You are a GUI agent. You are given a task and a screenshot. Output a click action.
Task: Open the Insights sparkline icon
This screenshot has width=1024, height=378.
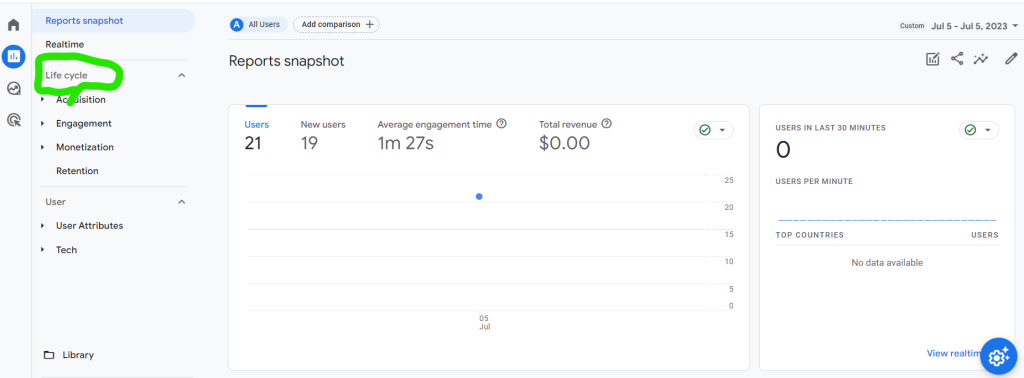pyautogui.click(x=980, y=59)
